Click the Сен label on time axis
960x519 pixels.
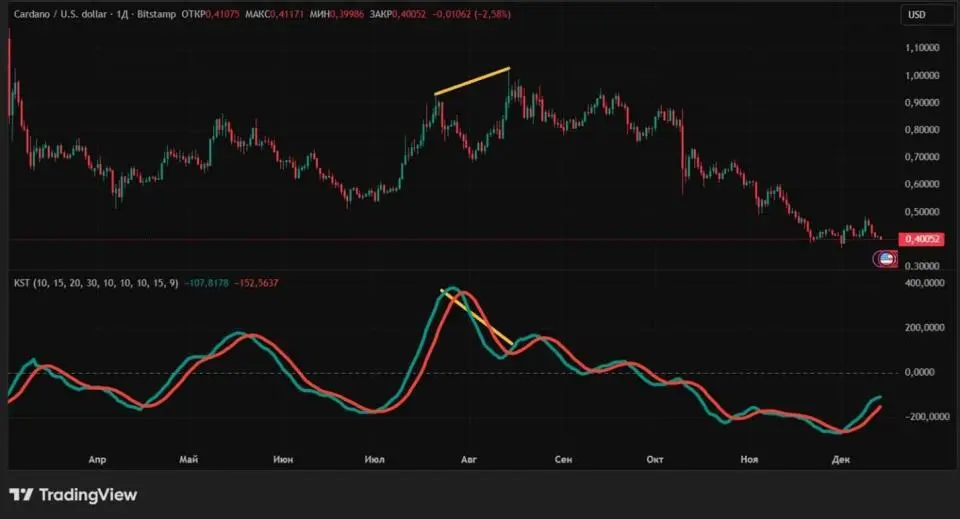tap(563, 459)
